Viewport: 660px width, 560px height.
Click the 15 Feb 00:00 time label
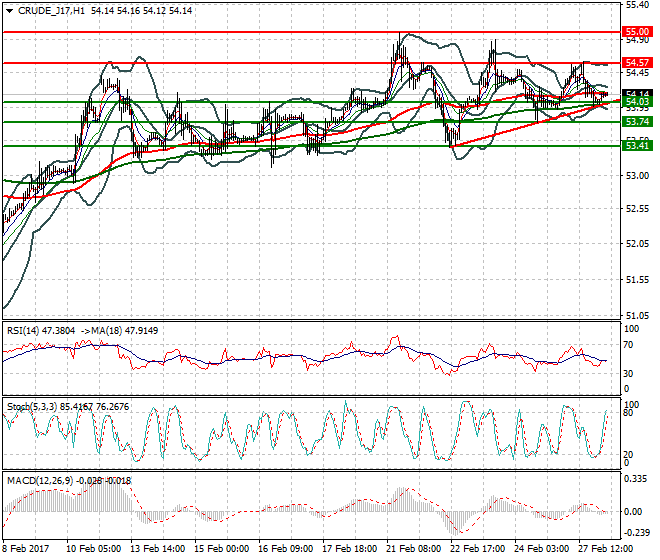221,549
